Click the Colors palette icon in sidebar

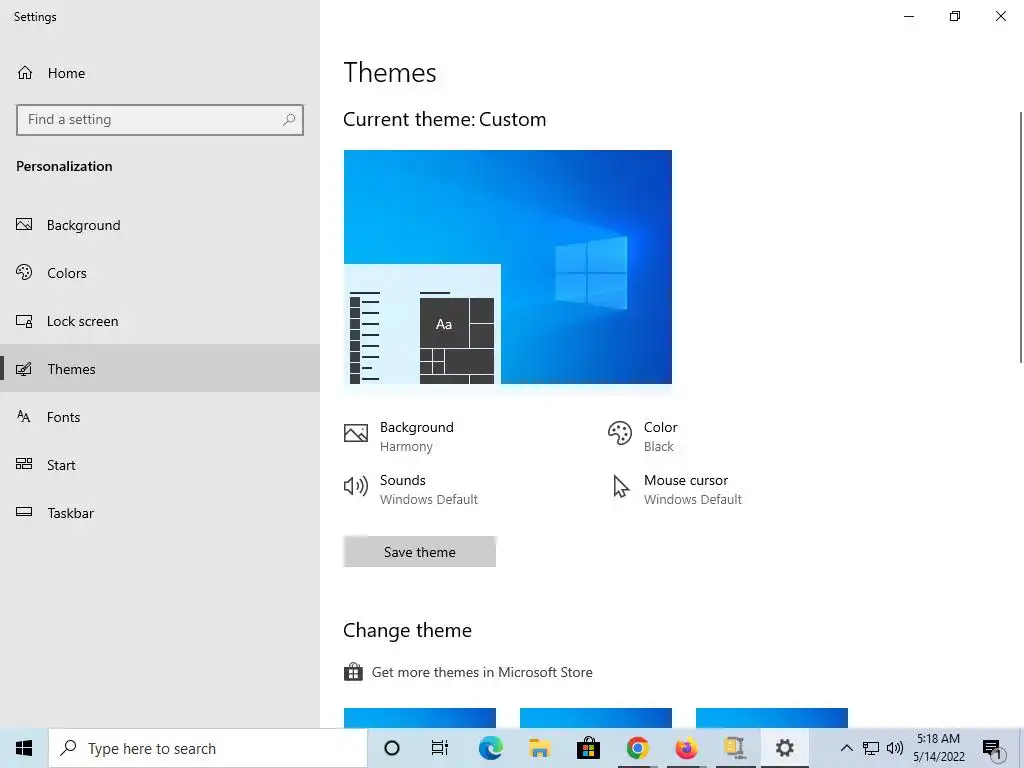(24, 272)
